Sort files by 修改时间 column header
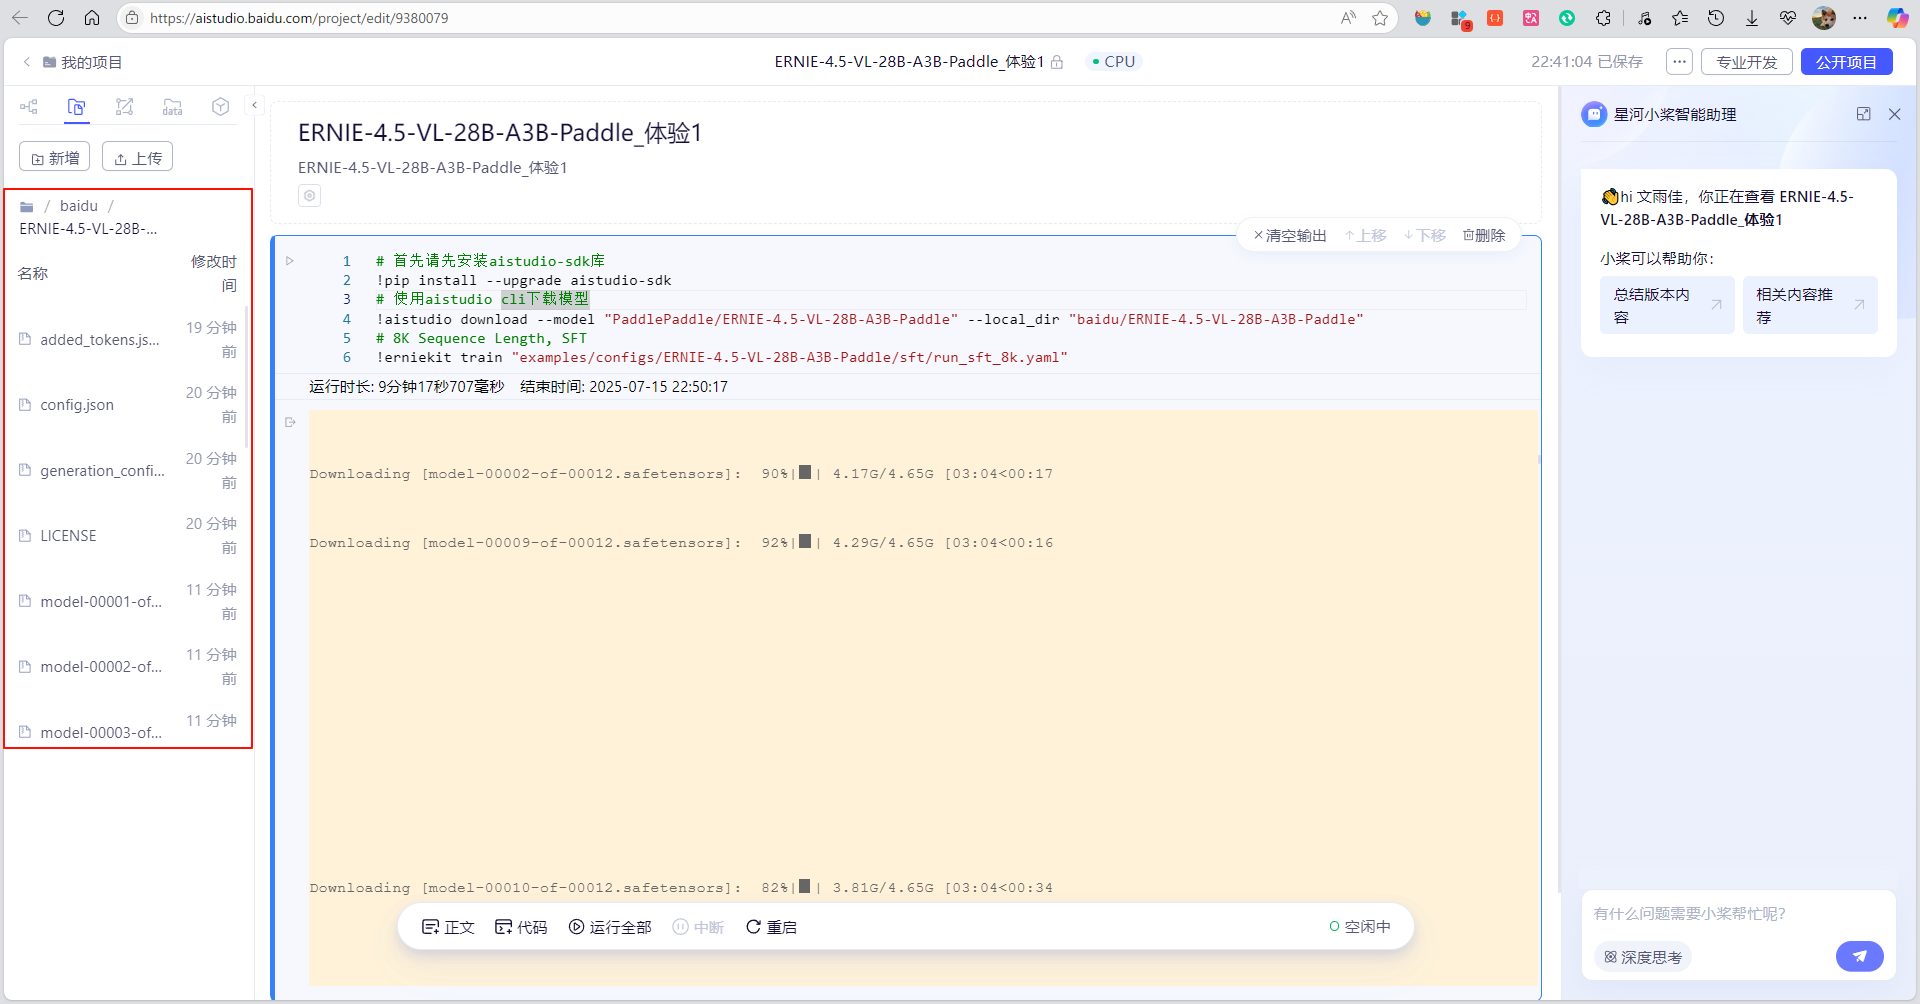 [214, 273]
